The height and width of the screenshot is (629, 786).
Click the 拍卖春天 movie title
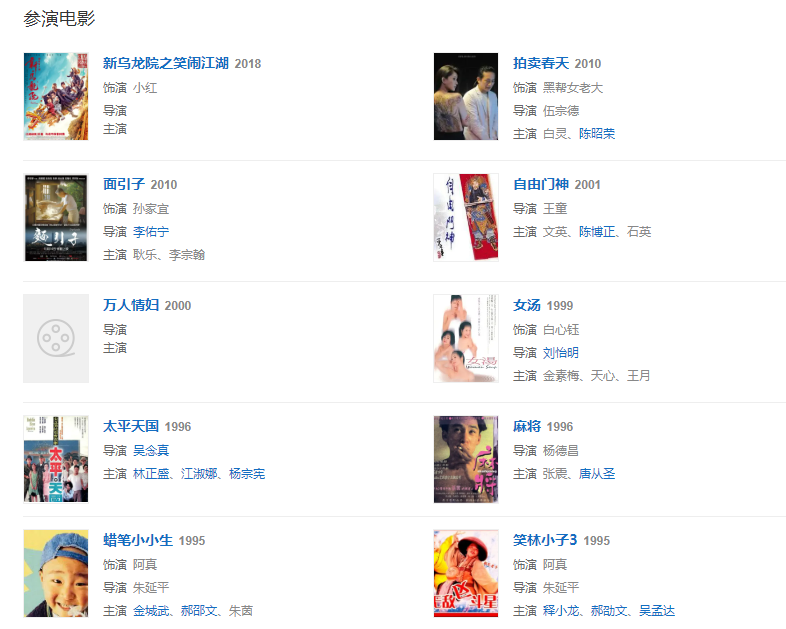pos(541,63)
